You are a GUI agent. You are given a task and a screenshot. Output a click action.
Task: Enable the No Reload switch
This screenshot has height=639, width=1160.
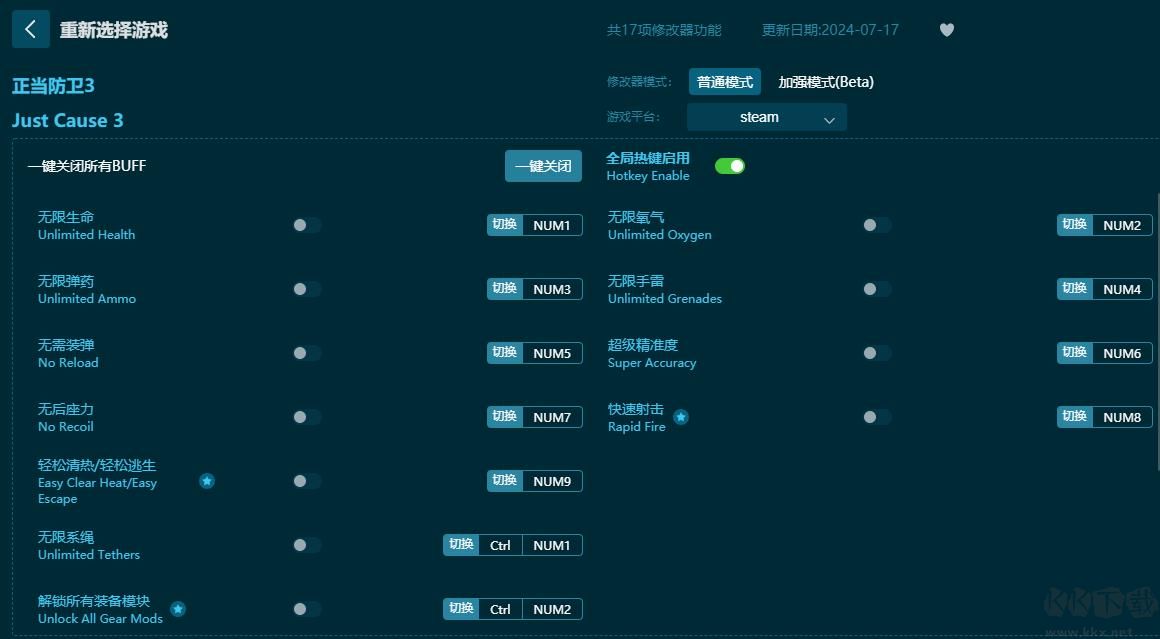306,353
